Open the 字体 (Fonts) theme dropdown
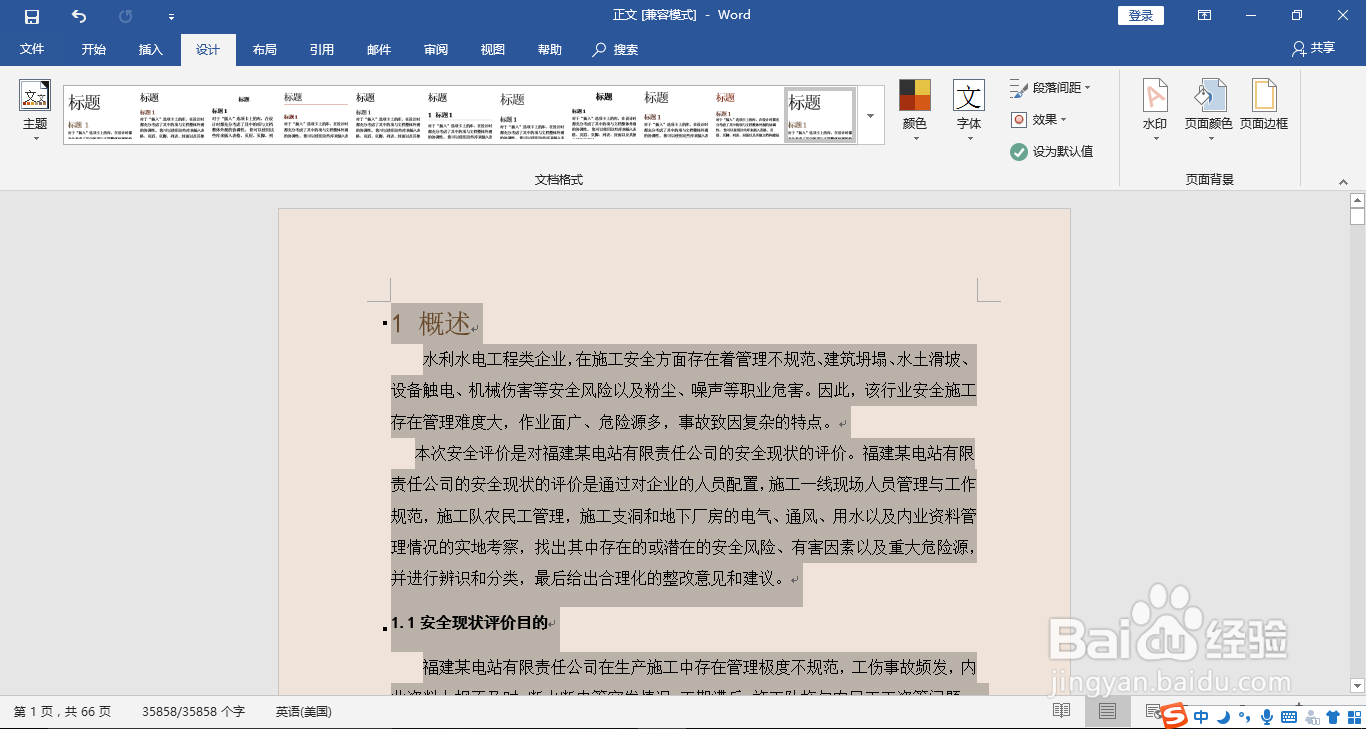Screen dimensions: 1366x729 click(x=969, y=112)
